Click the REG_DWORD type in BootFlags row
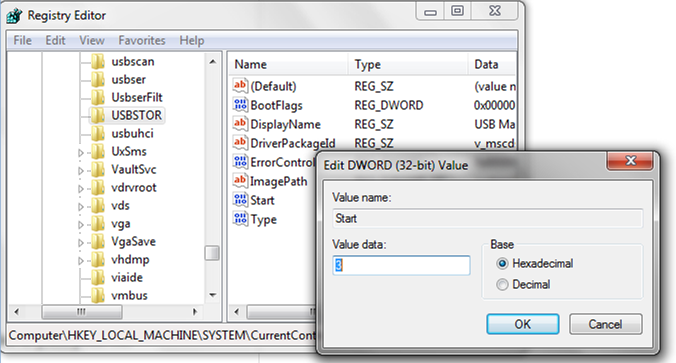Image resolution: width=676 pixels, height=363 pixels. click(389, 105)
